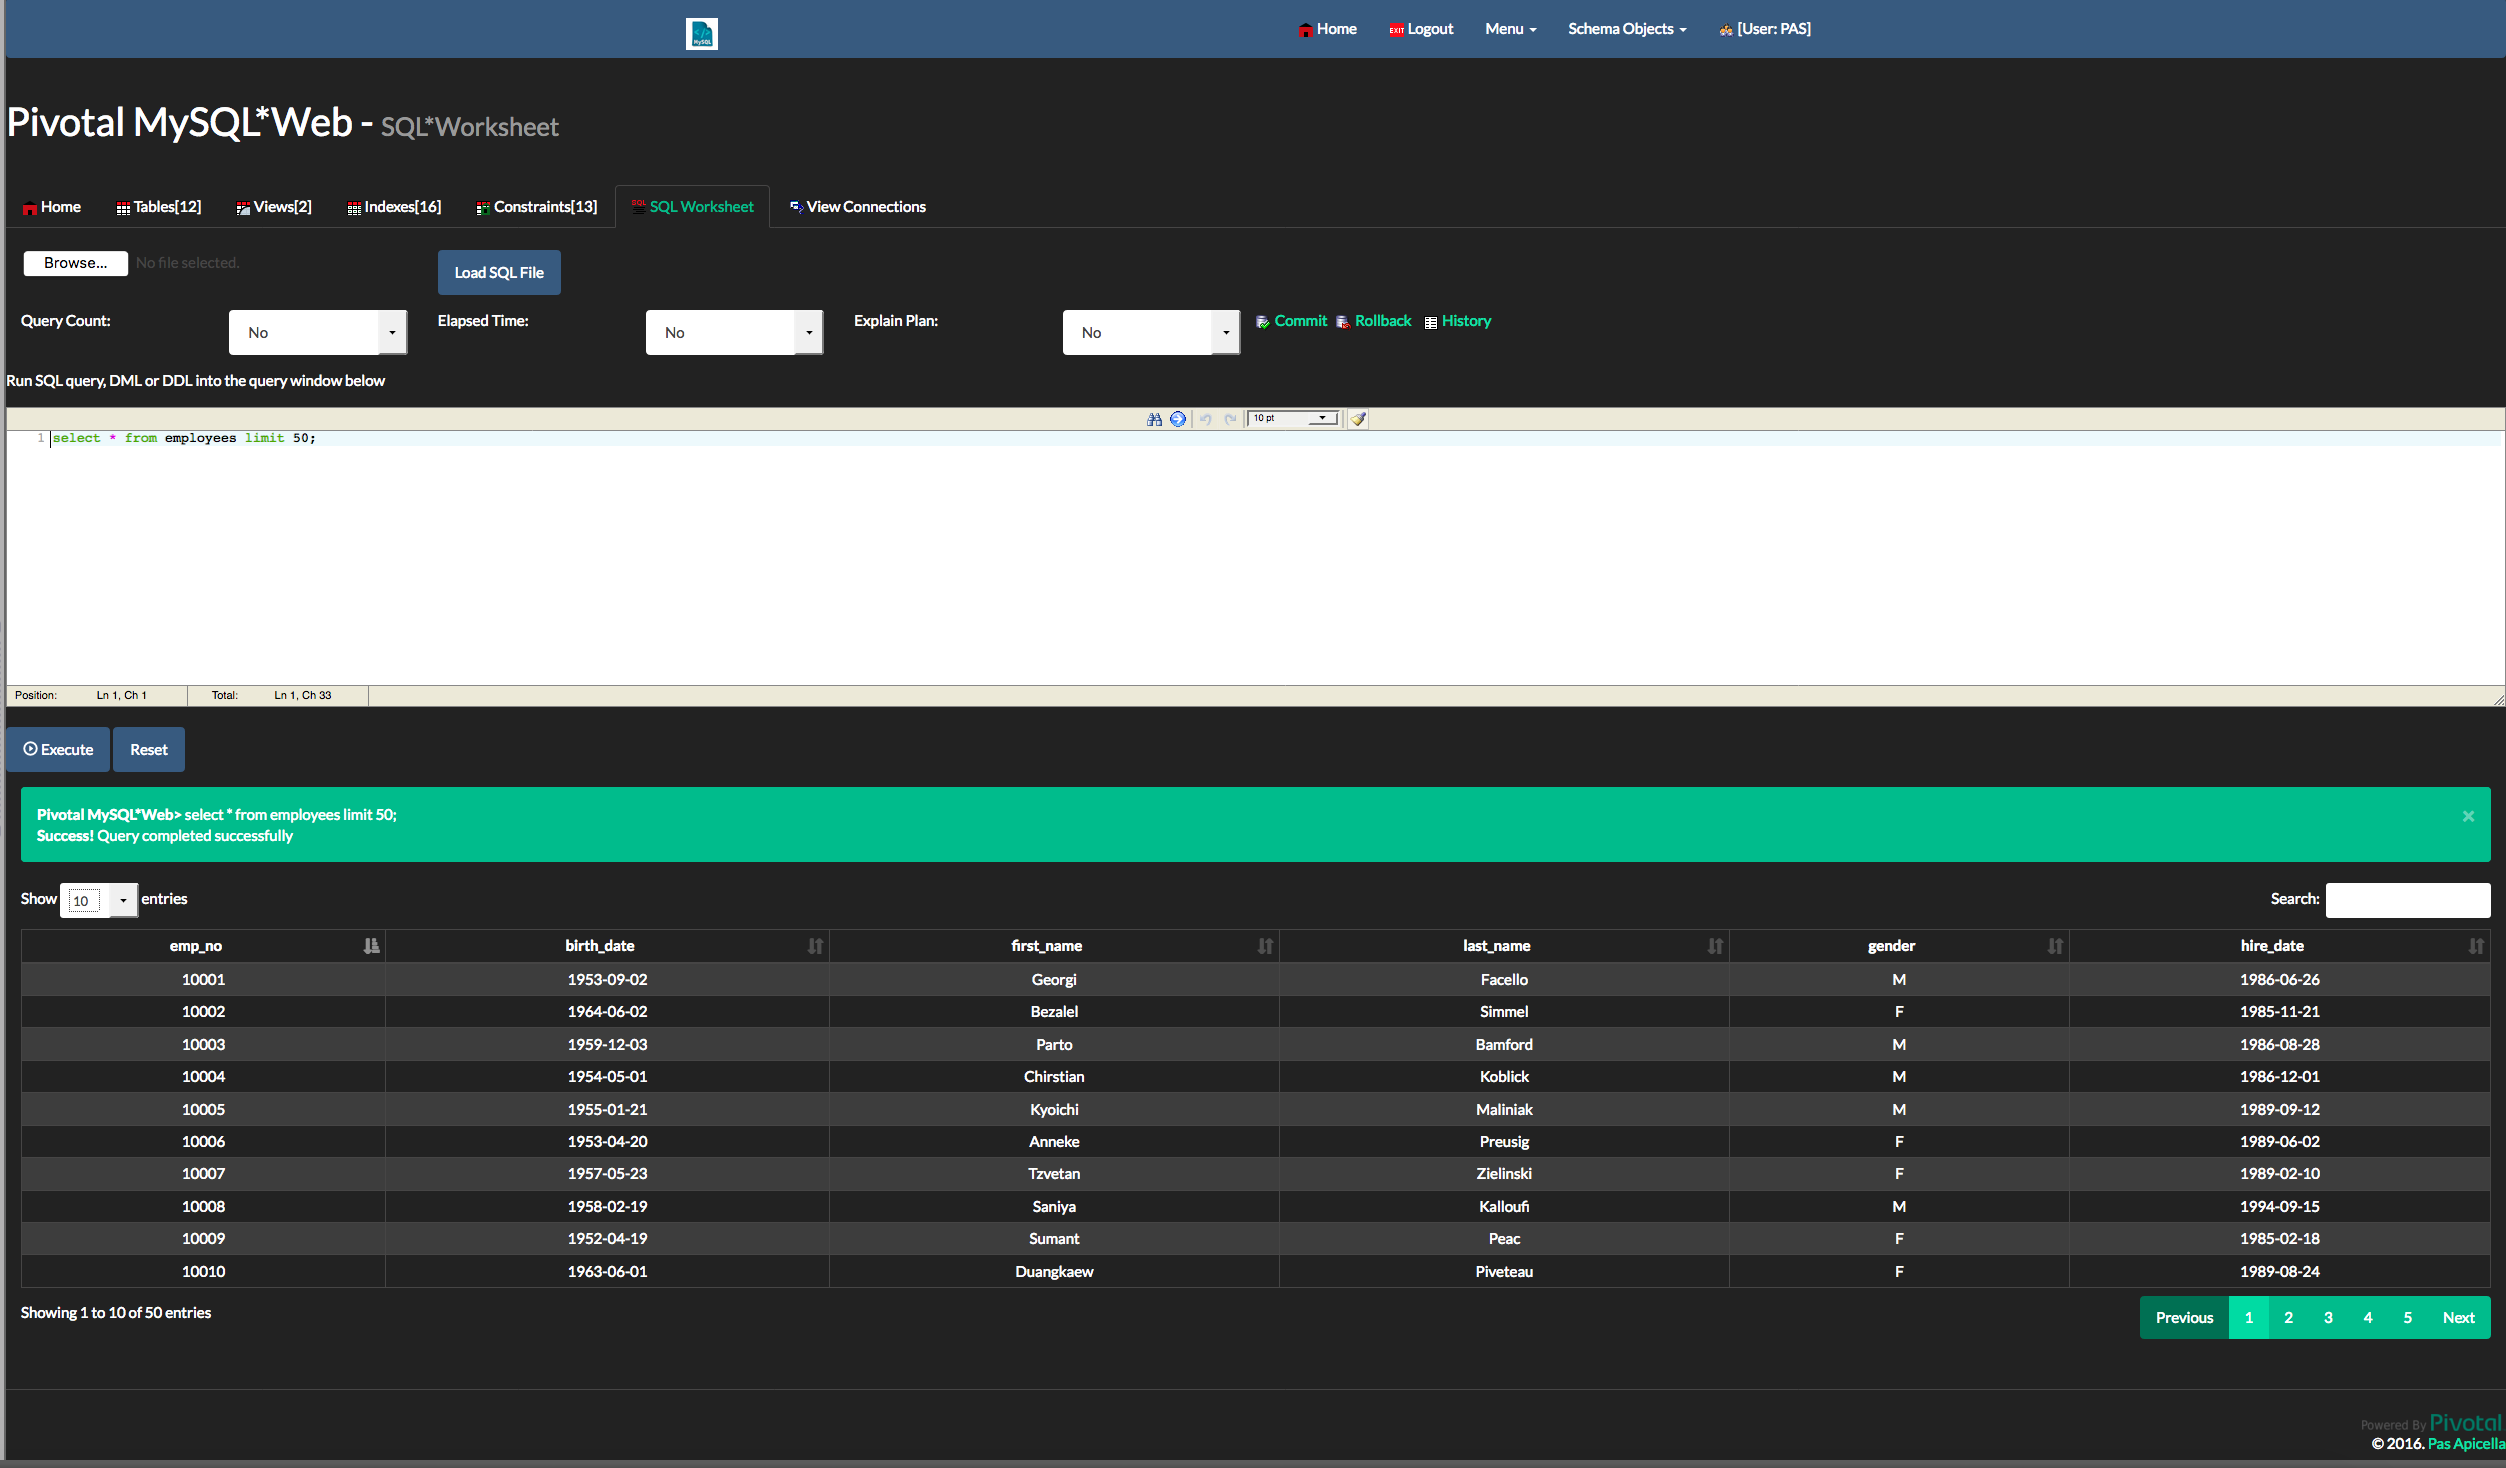Open the editor font size 10 pt dropdown
This screenshot has width=2506, height=1468.
pyautogui.click(x=1293, y=418)
